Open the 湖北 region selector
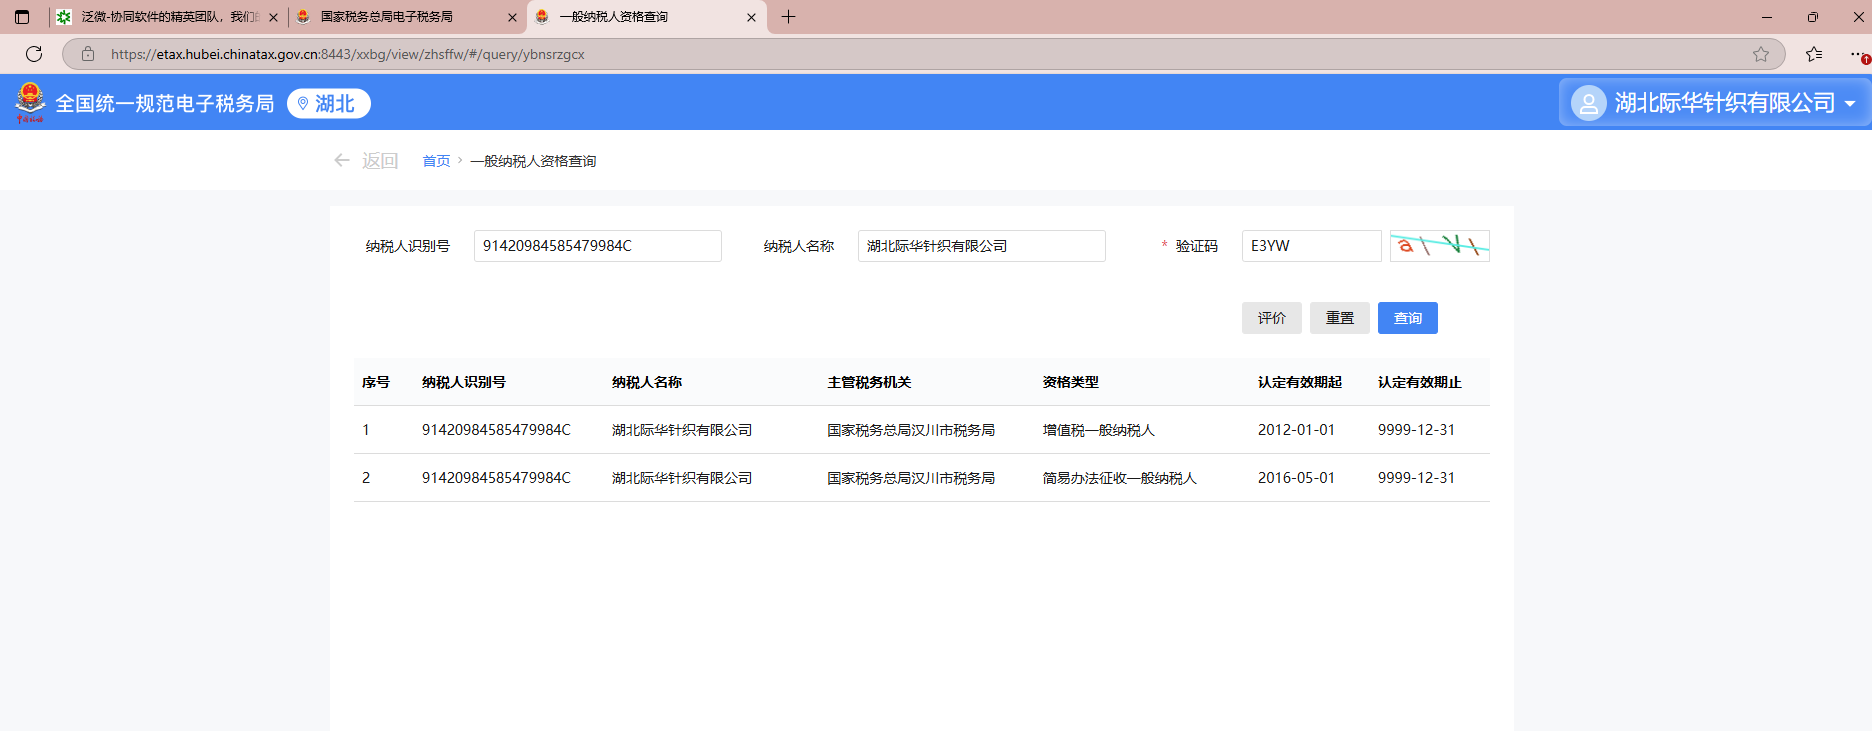Image resolution: width=1872 pixels, height=731 pixels. [x=329, y=104]
